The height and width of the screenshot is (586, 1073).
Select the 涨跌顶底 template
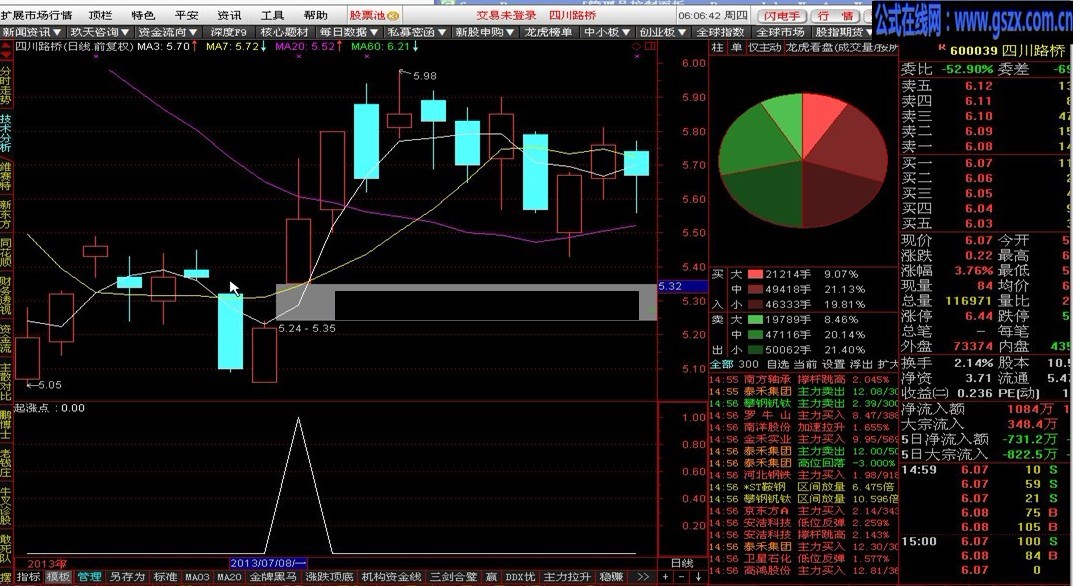329,577
